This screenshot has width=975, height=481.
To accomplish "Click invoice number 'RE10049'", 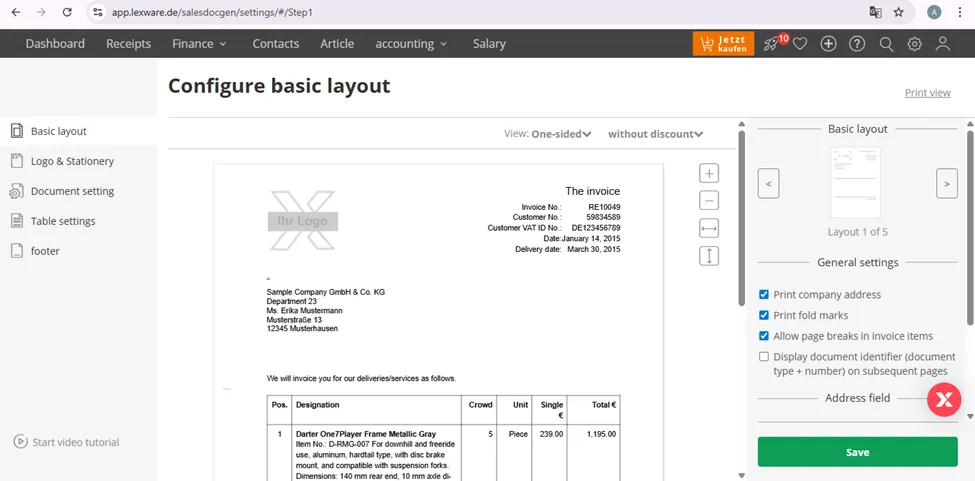I will (x=604, y=206).
